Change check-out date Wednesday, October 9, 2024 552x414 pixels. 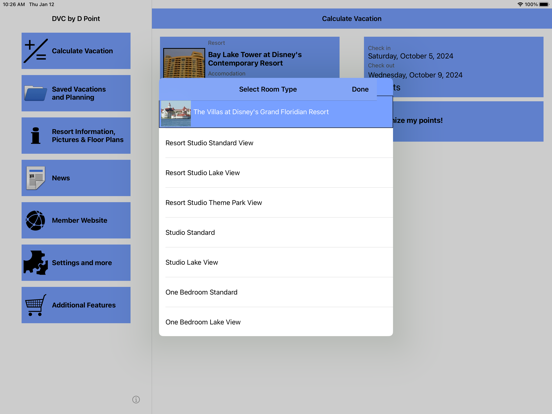tap(415, 75)
